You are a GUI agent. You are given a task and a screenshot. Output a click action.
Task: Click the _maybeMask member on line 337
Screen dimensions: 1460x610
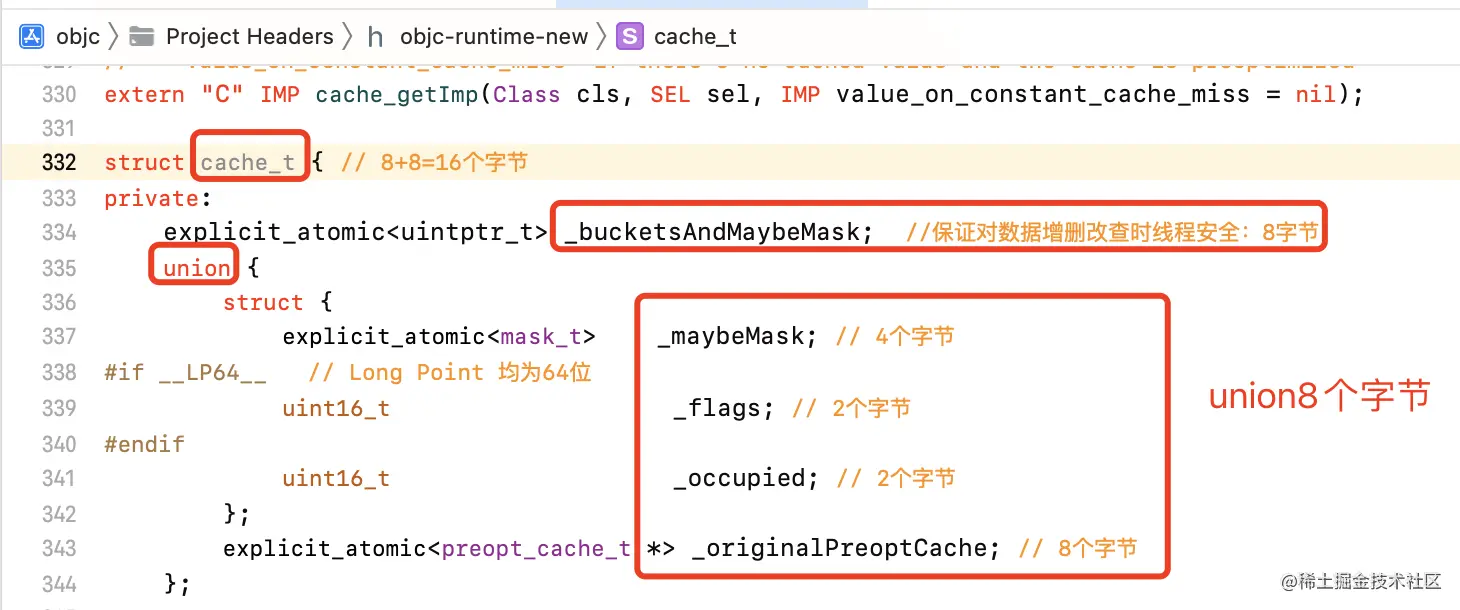pos(733,337)
